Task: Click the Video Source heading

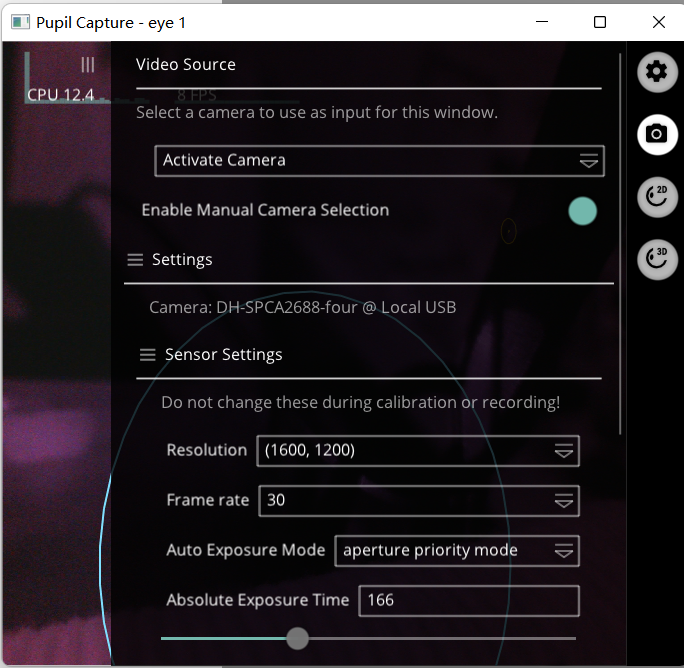Action: coord(185,65)
